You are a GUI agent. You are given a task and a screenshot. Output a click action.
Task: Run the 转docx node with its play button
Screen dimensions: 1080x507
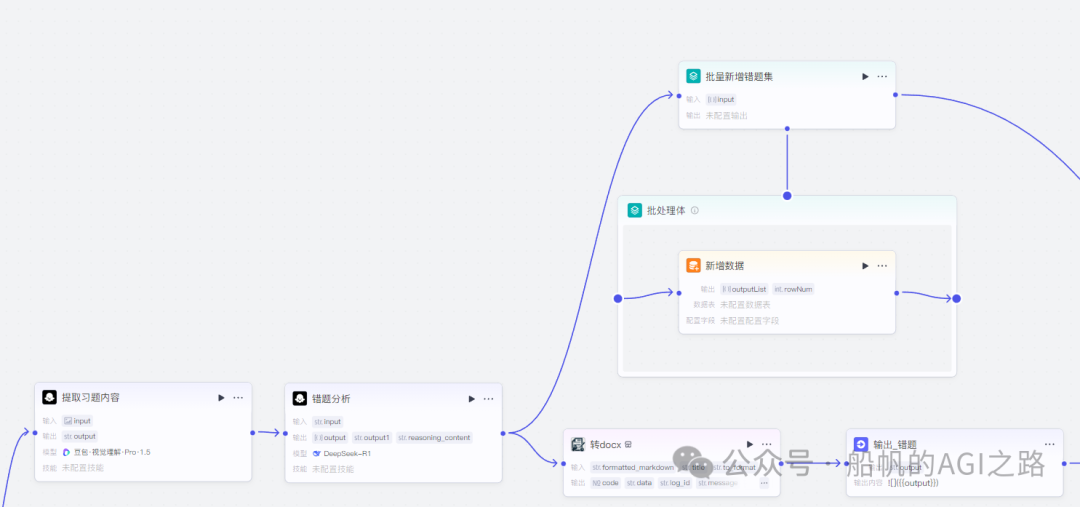[750, 444]
